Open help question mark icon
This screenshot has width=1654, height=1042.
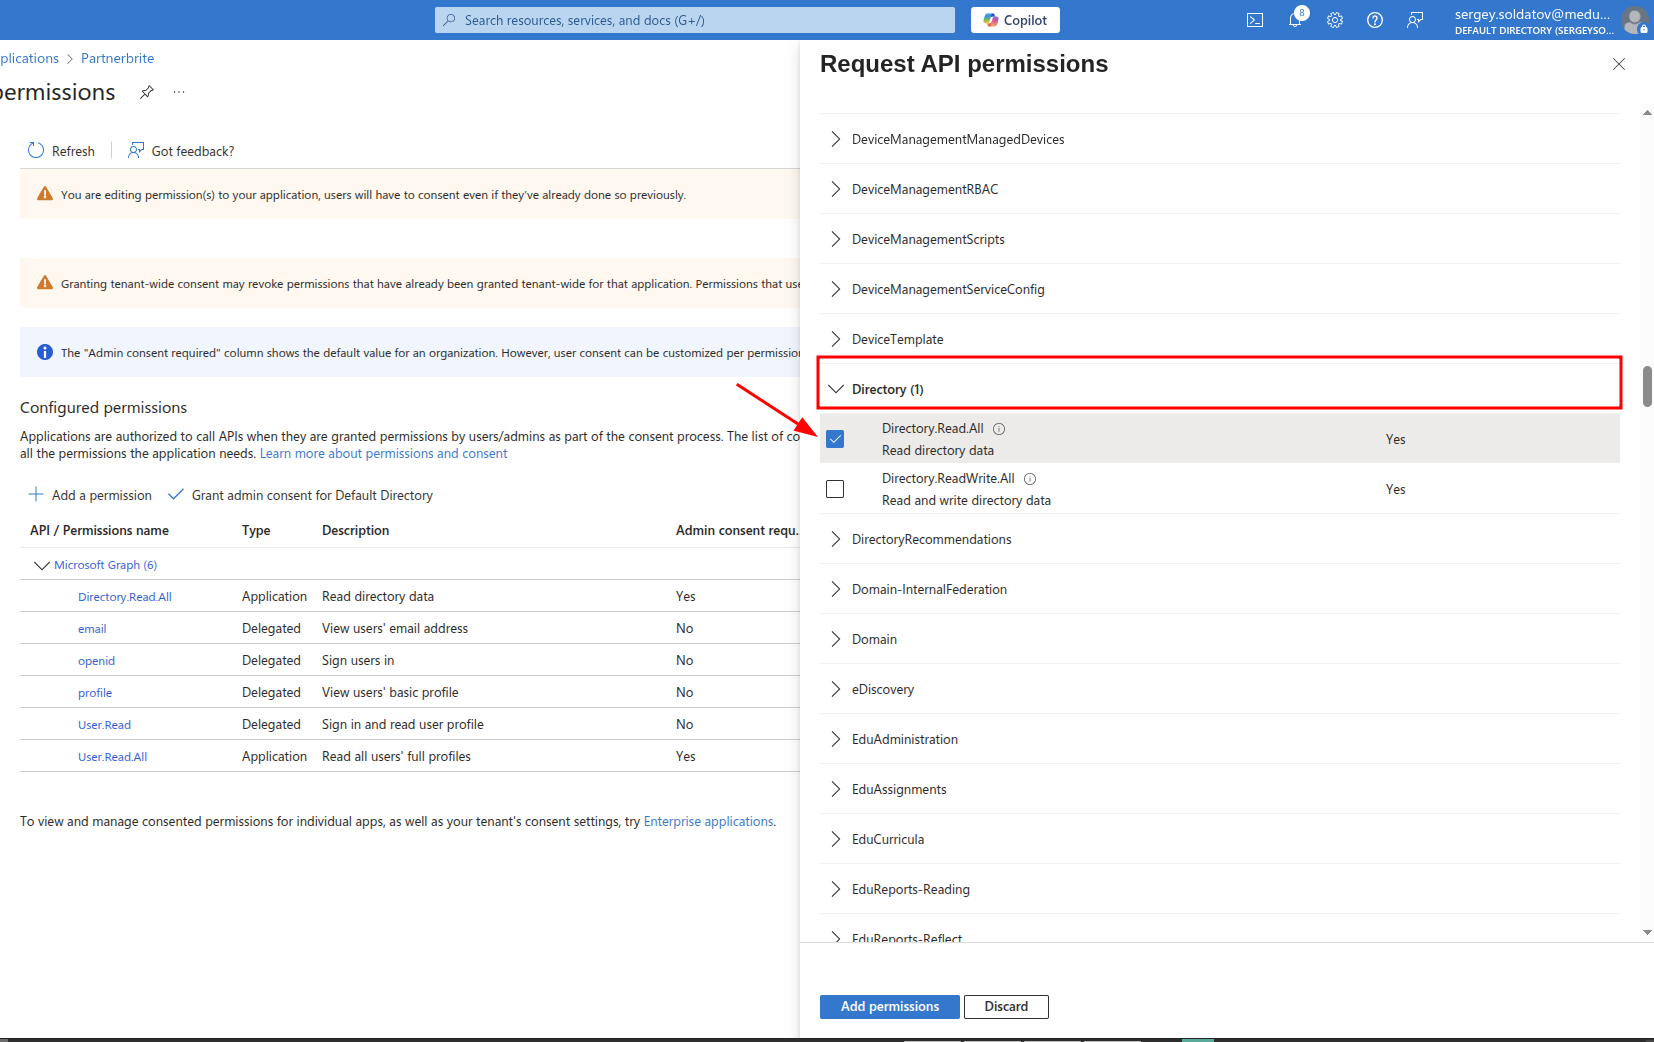tap(1375, 20)
